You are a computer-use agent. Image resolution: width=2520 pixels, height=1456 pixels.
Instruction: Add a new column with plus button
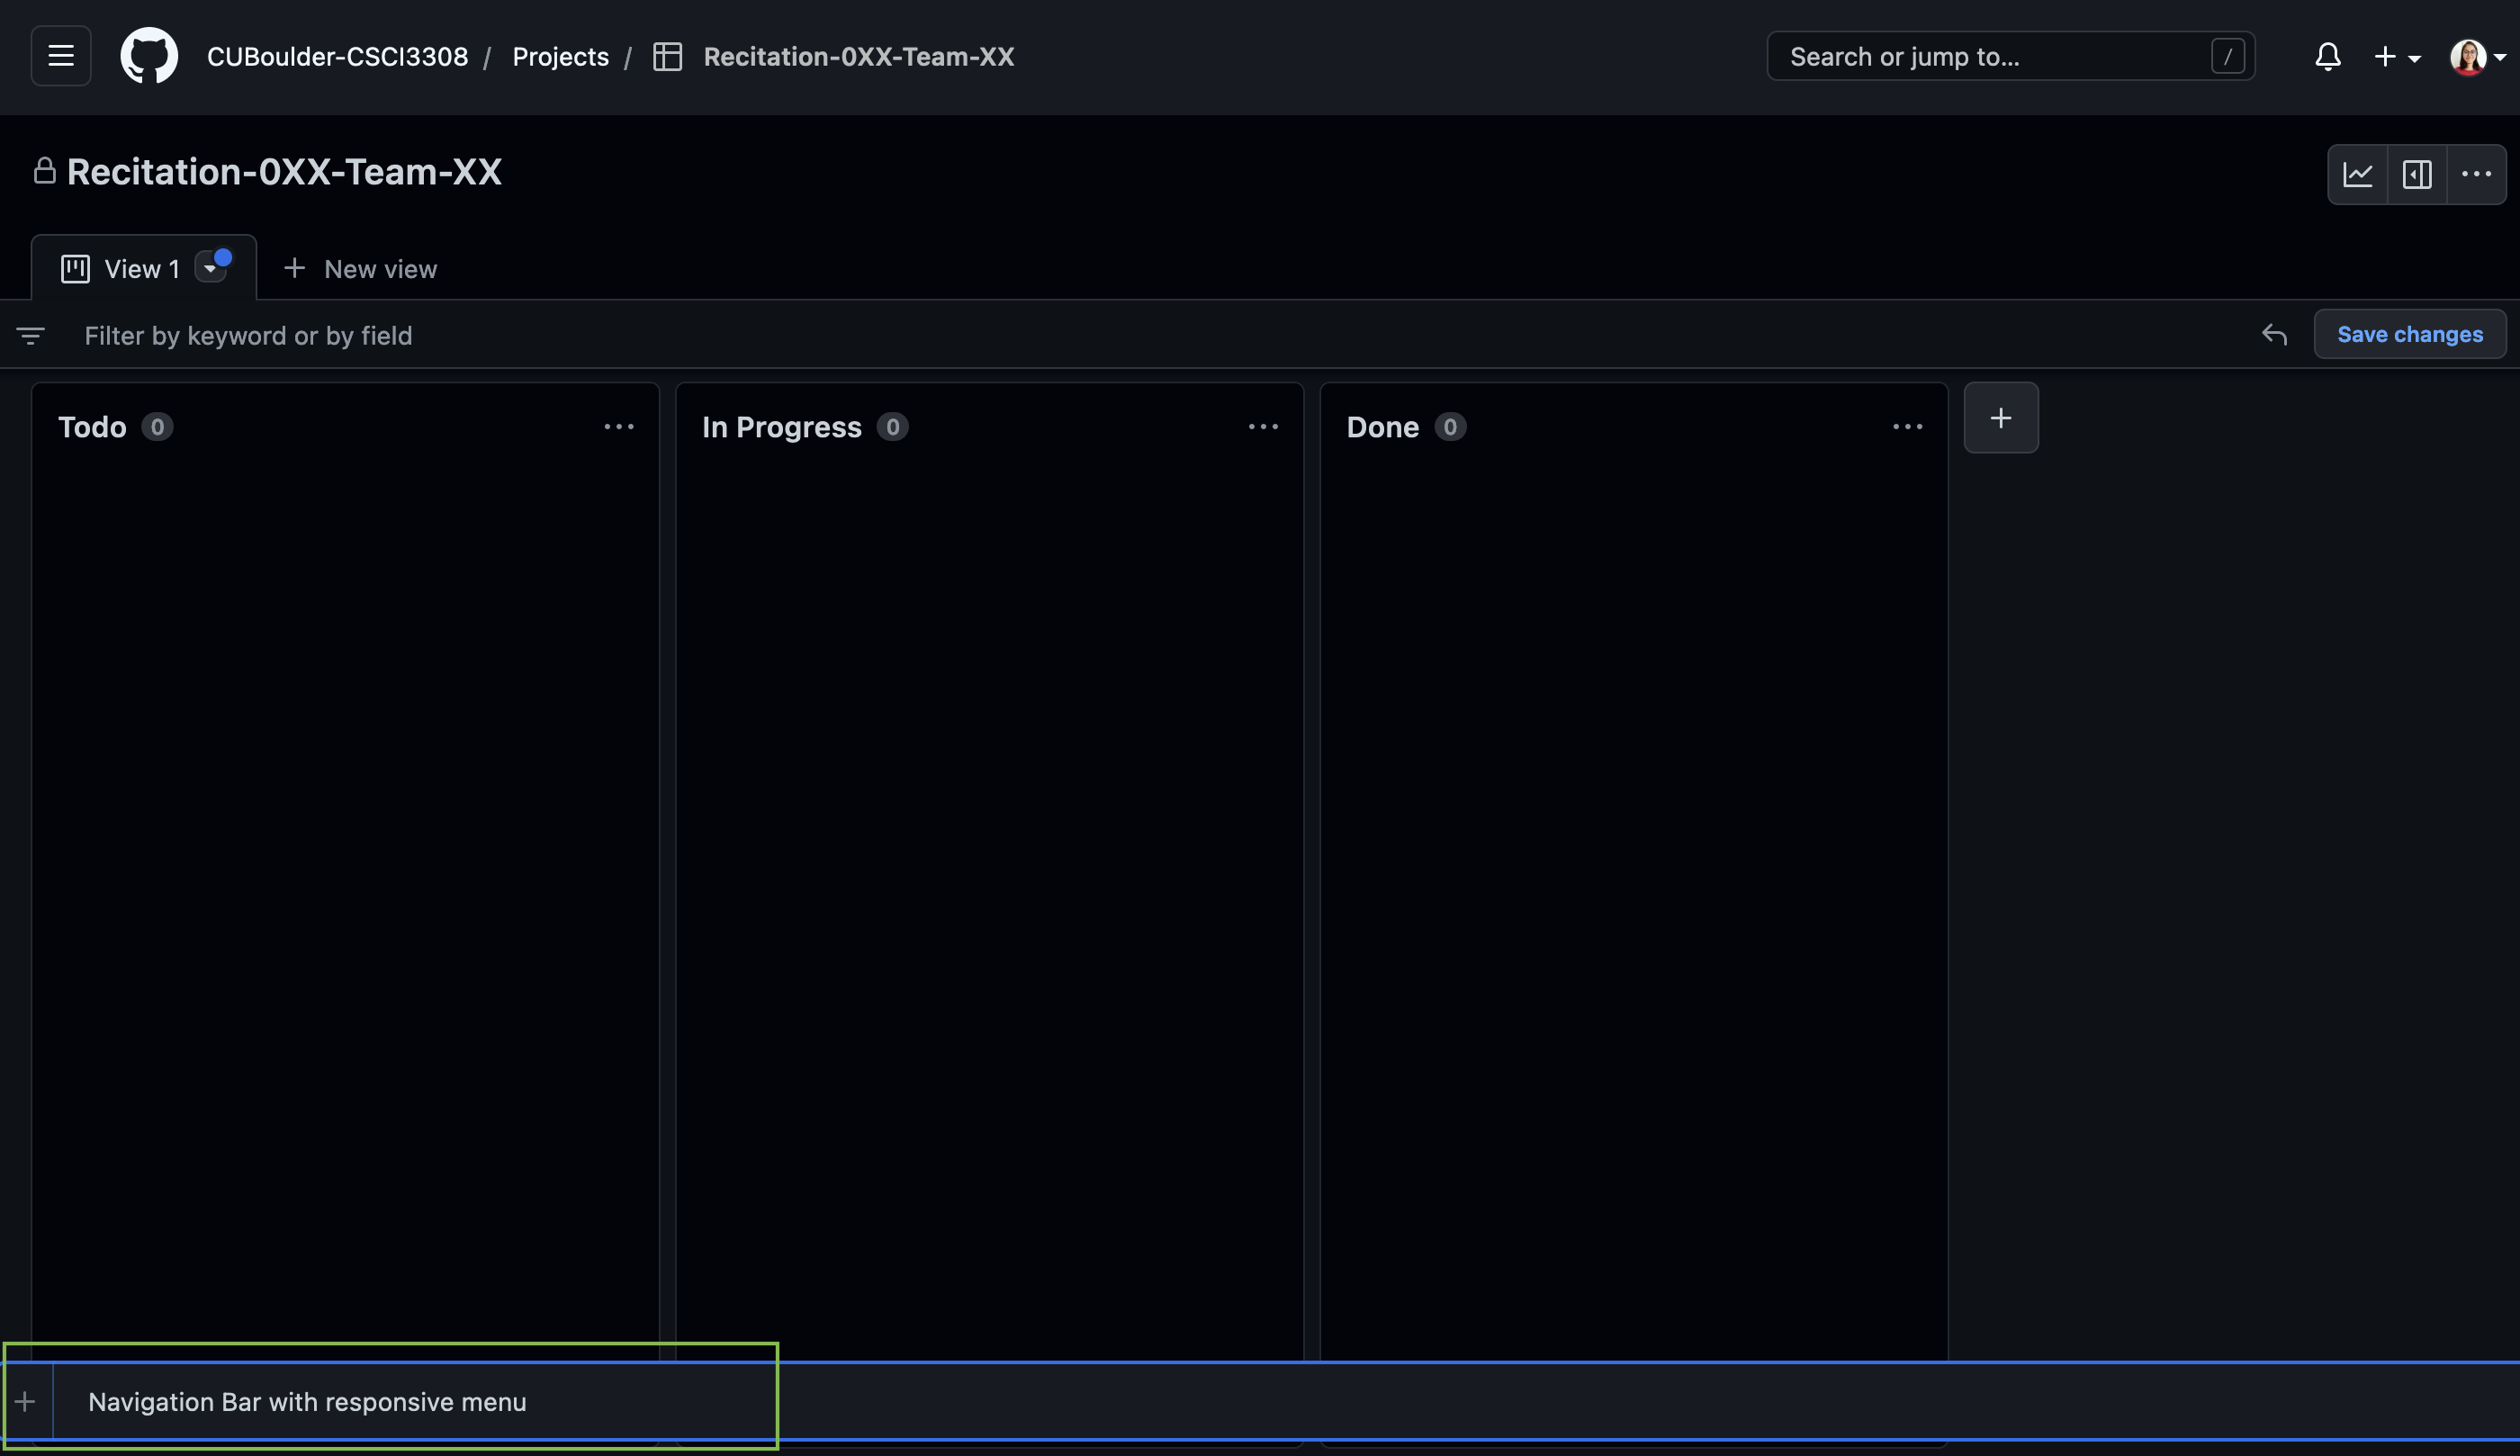coord(2000,418)
